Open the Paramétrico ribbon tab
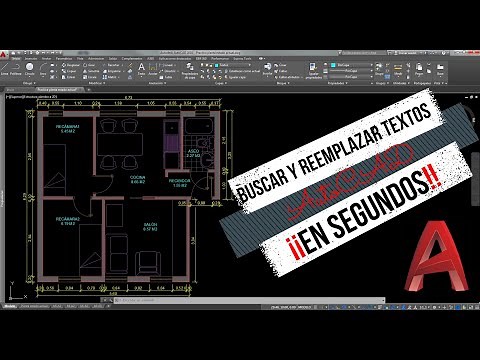Image resolution: width=480 pixels, height=360 pixels. 64,59
